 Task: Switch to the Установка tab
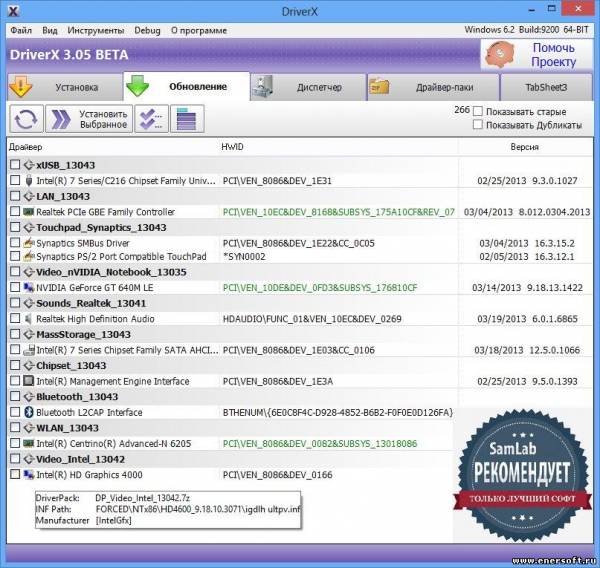click(x=65, y=87)
